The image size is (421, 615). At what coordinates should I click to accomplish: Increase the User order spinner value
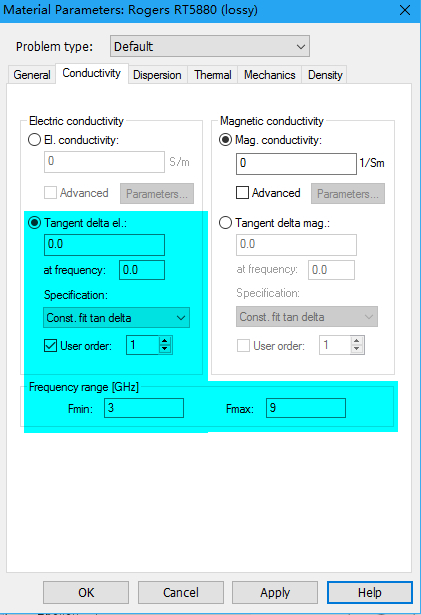pos(165,341)
